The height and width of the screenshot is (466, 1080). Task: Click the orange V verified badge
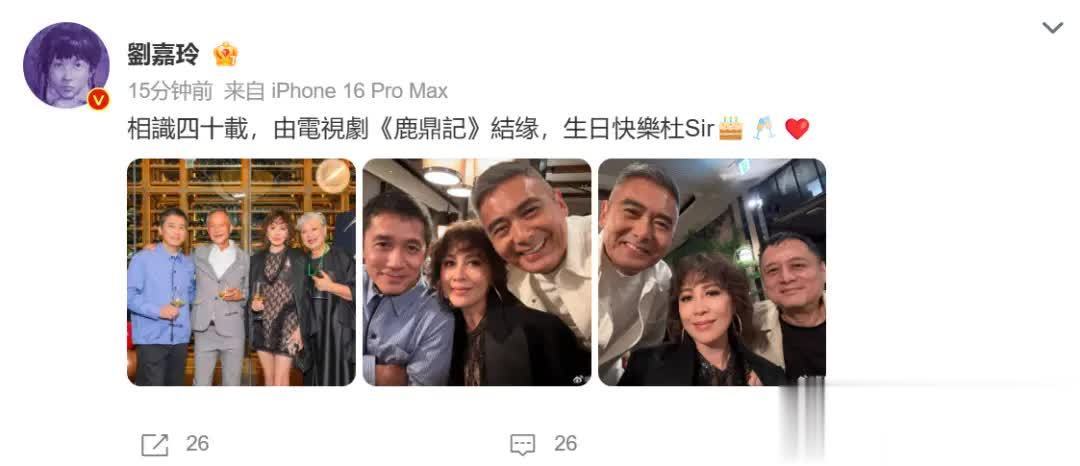click(98, 100)
